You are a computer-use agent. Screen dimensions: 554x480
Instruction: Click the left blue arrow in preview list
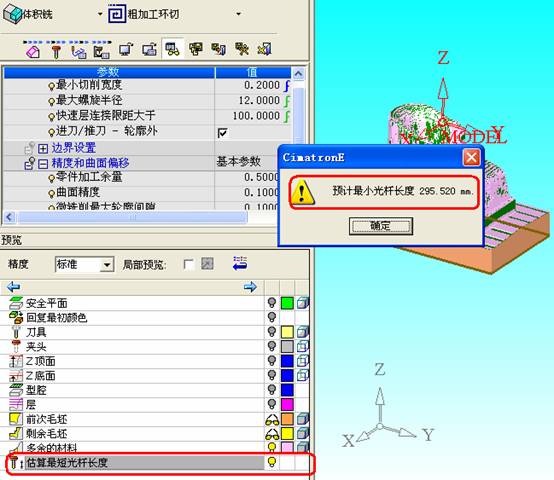[13, 287]
